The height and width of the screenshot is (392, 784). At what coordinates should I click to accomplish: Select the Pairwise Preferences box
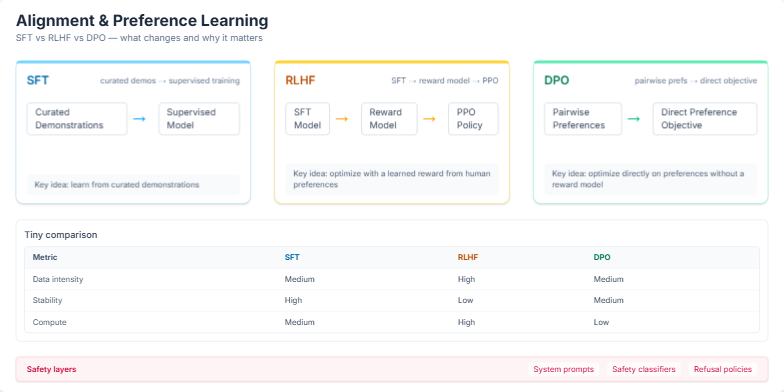point(583,119)
